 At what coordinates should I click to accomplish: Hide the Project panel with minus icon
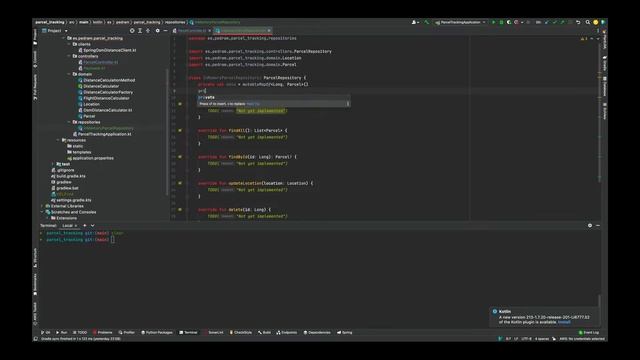click(165, 31)
